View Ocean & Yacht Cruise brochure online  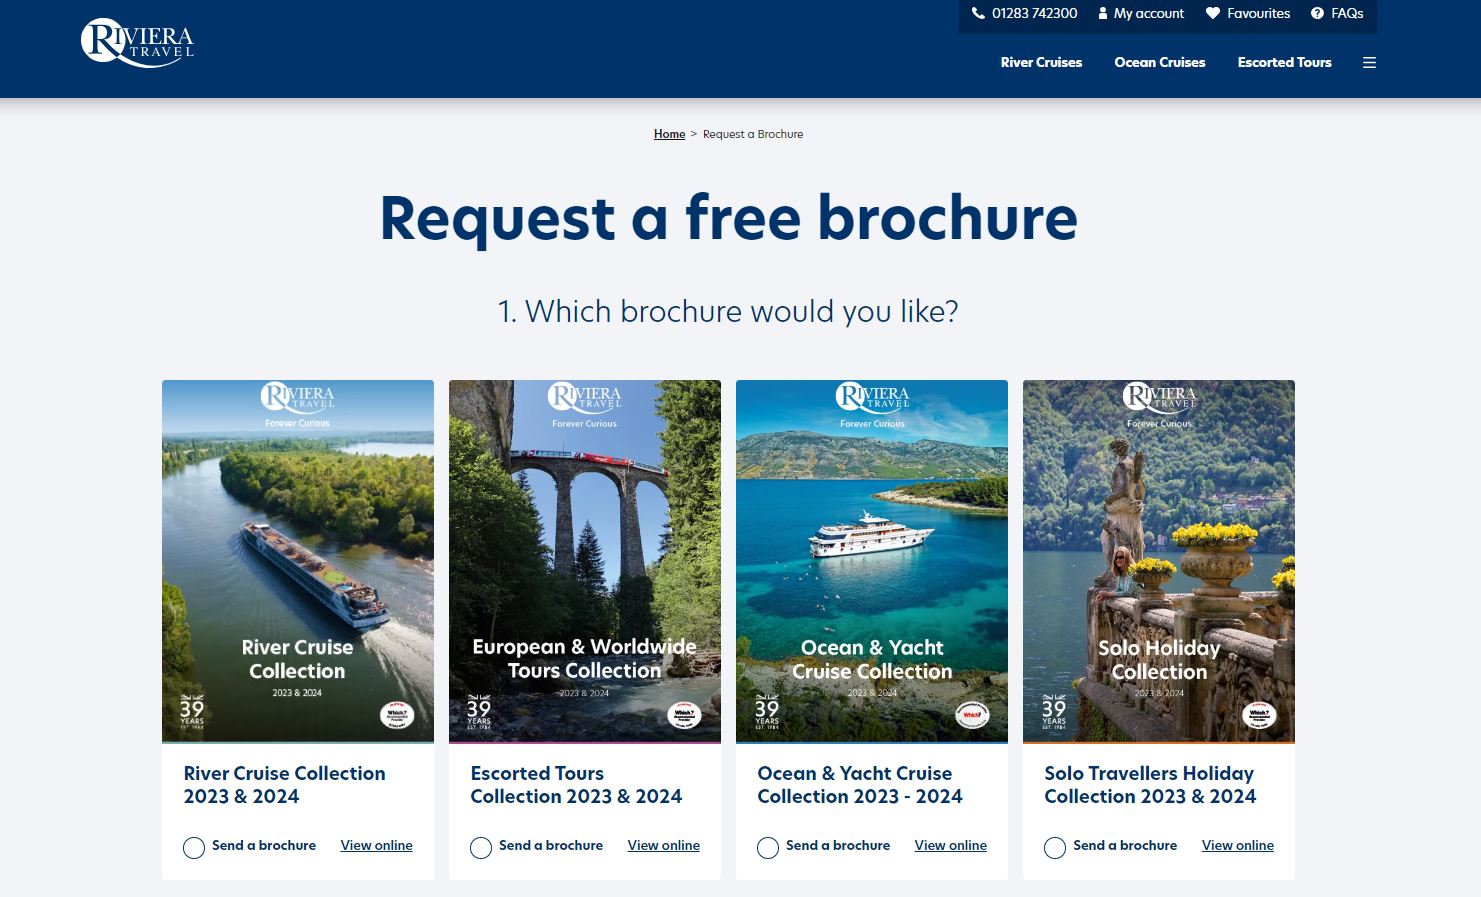[x=950, y=846]
